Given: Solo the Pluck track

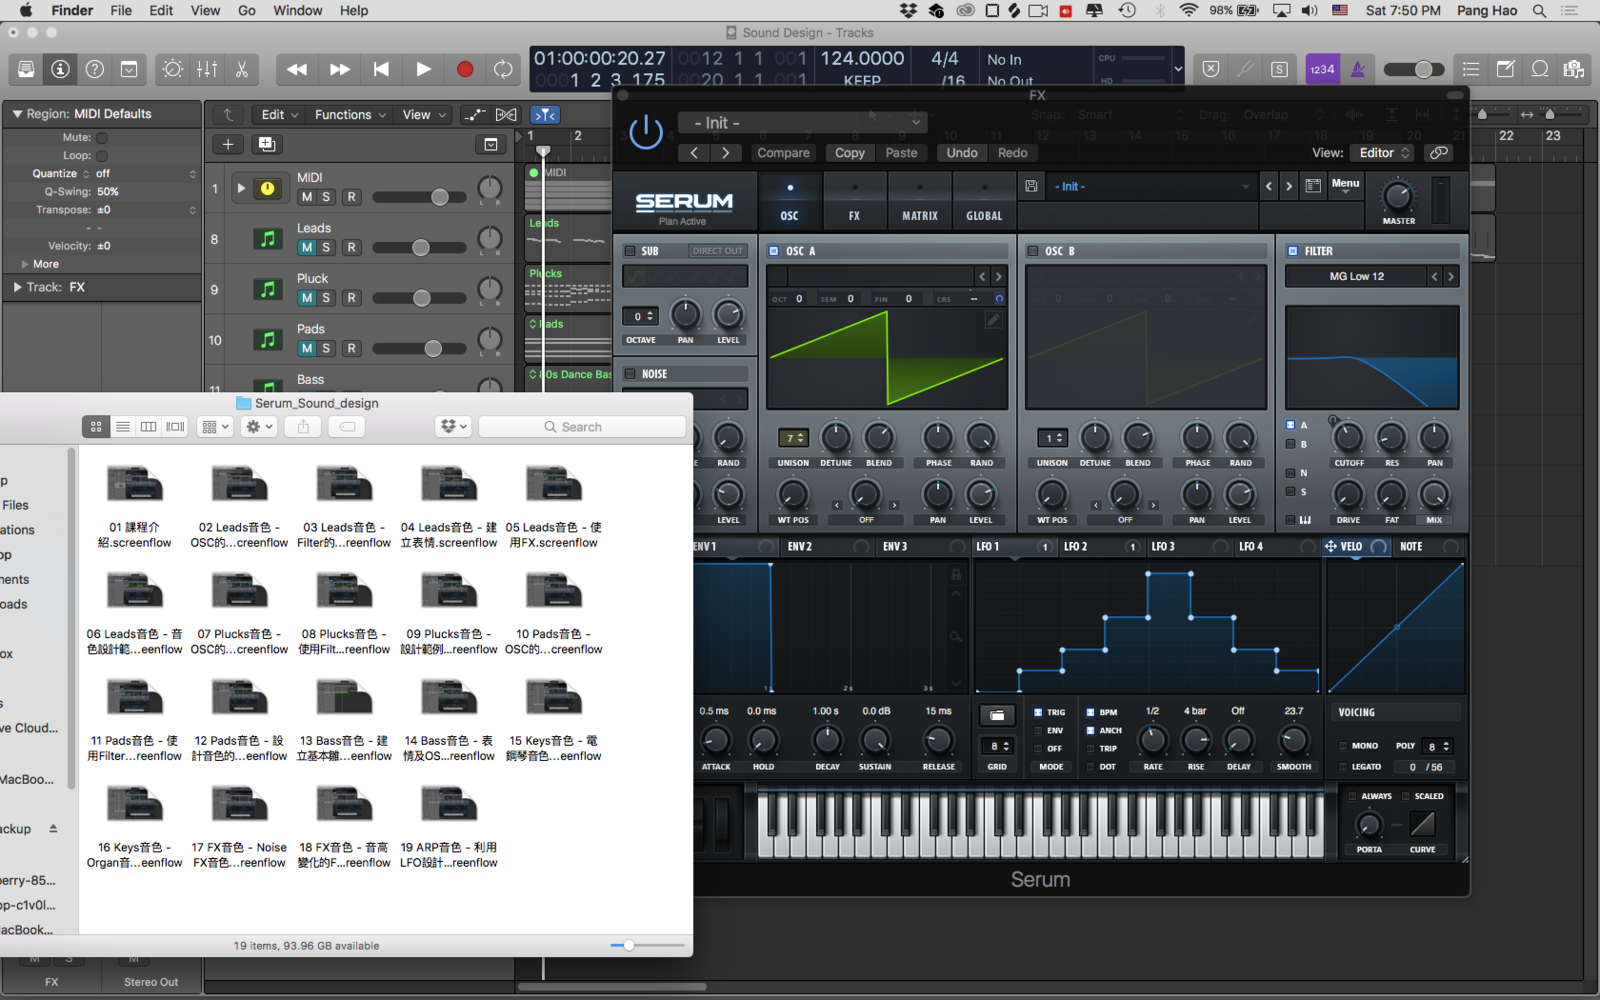Looking at the screenshot, I should (x=326, y=298).
